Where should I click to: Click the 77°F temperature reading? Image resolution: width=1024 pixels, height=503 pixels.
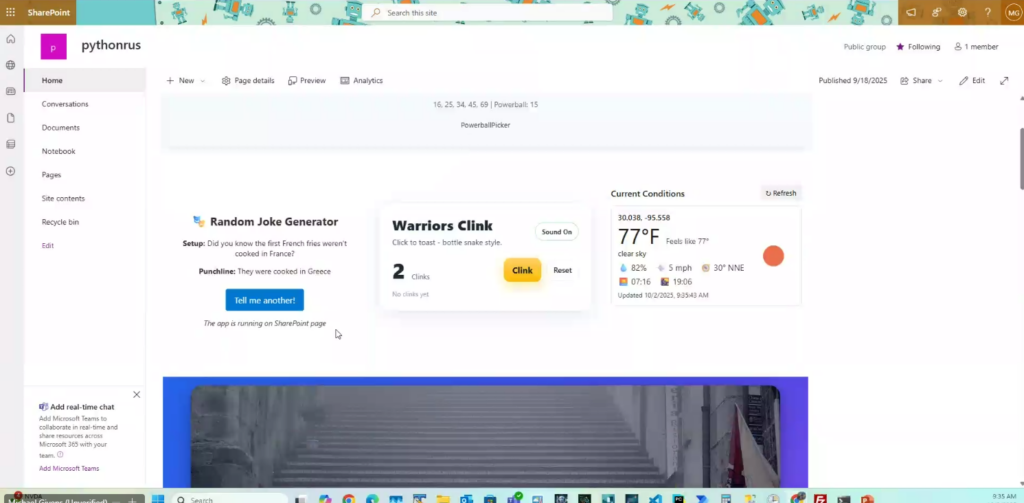click(639, 236)
